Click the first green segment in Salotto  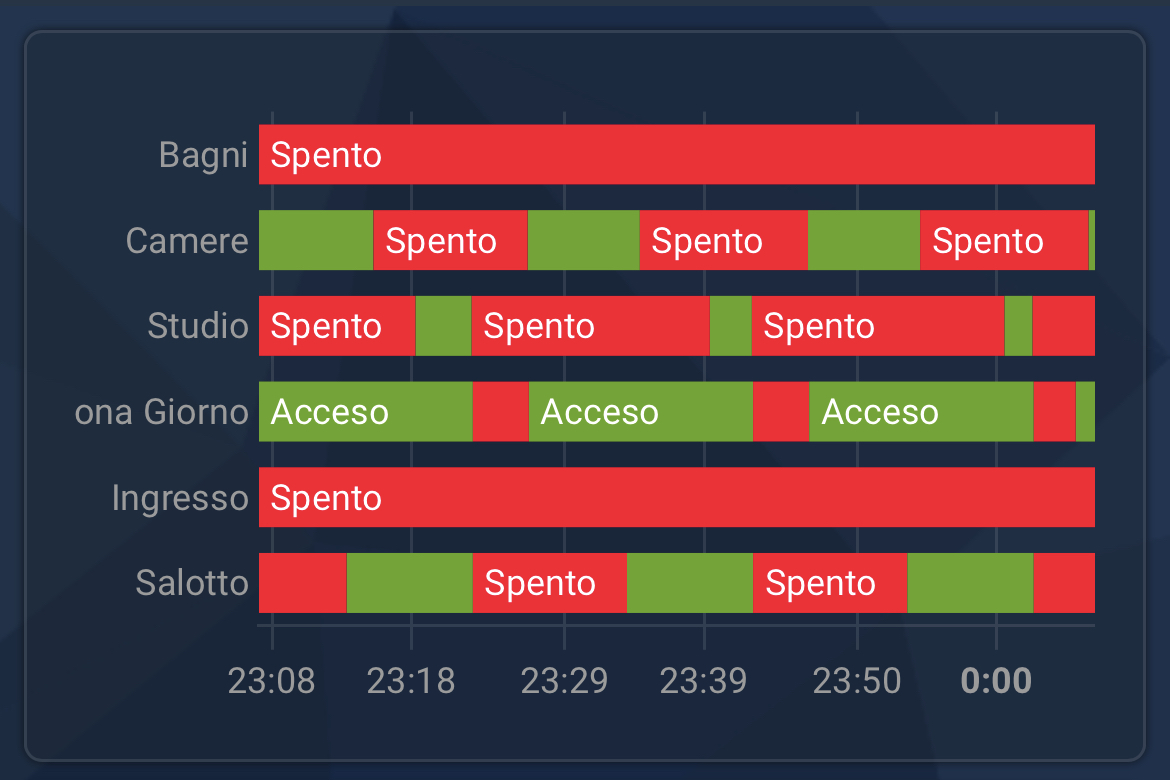click(410, 583)
